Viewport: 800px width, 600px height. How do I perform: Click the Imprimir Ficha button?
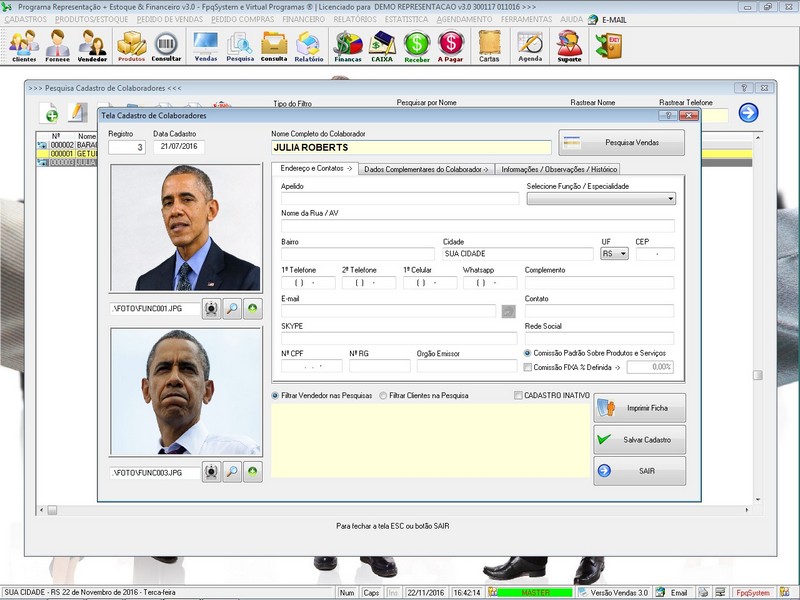[x=639, y=408]
